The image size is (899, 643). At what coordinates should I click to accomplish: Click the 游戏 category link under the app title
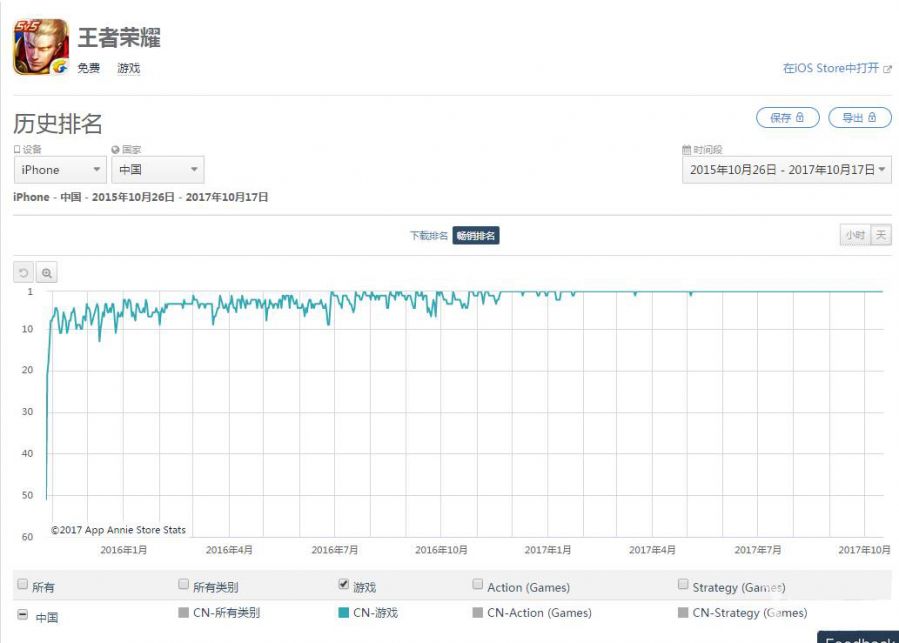pos(128,68)
